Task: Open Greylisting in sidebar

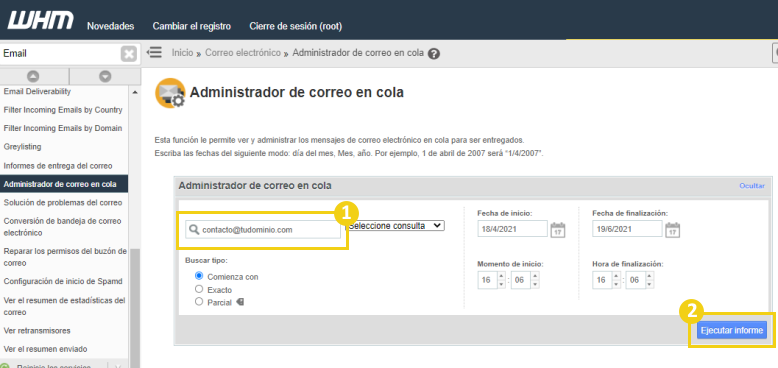Action: point(22,147)
